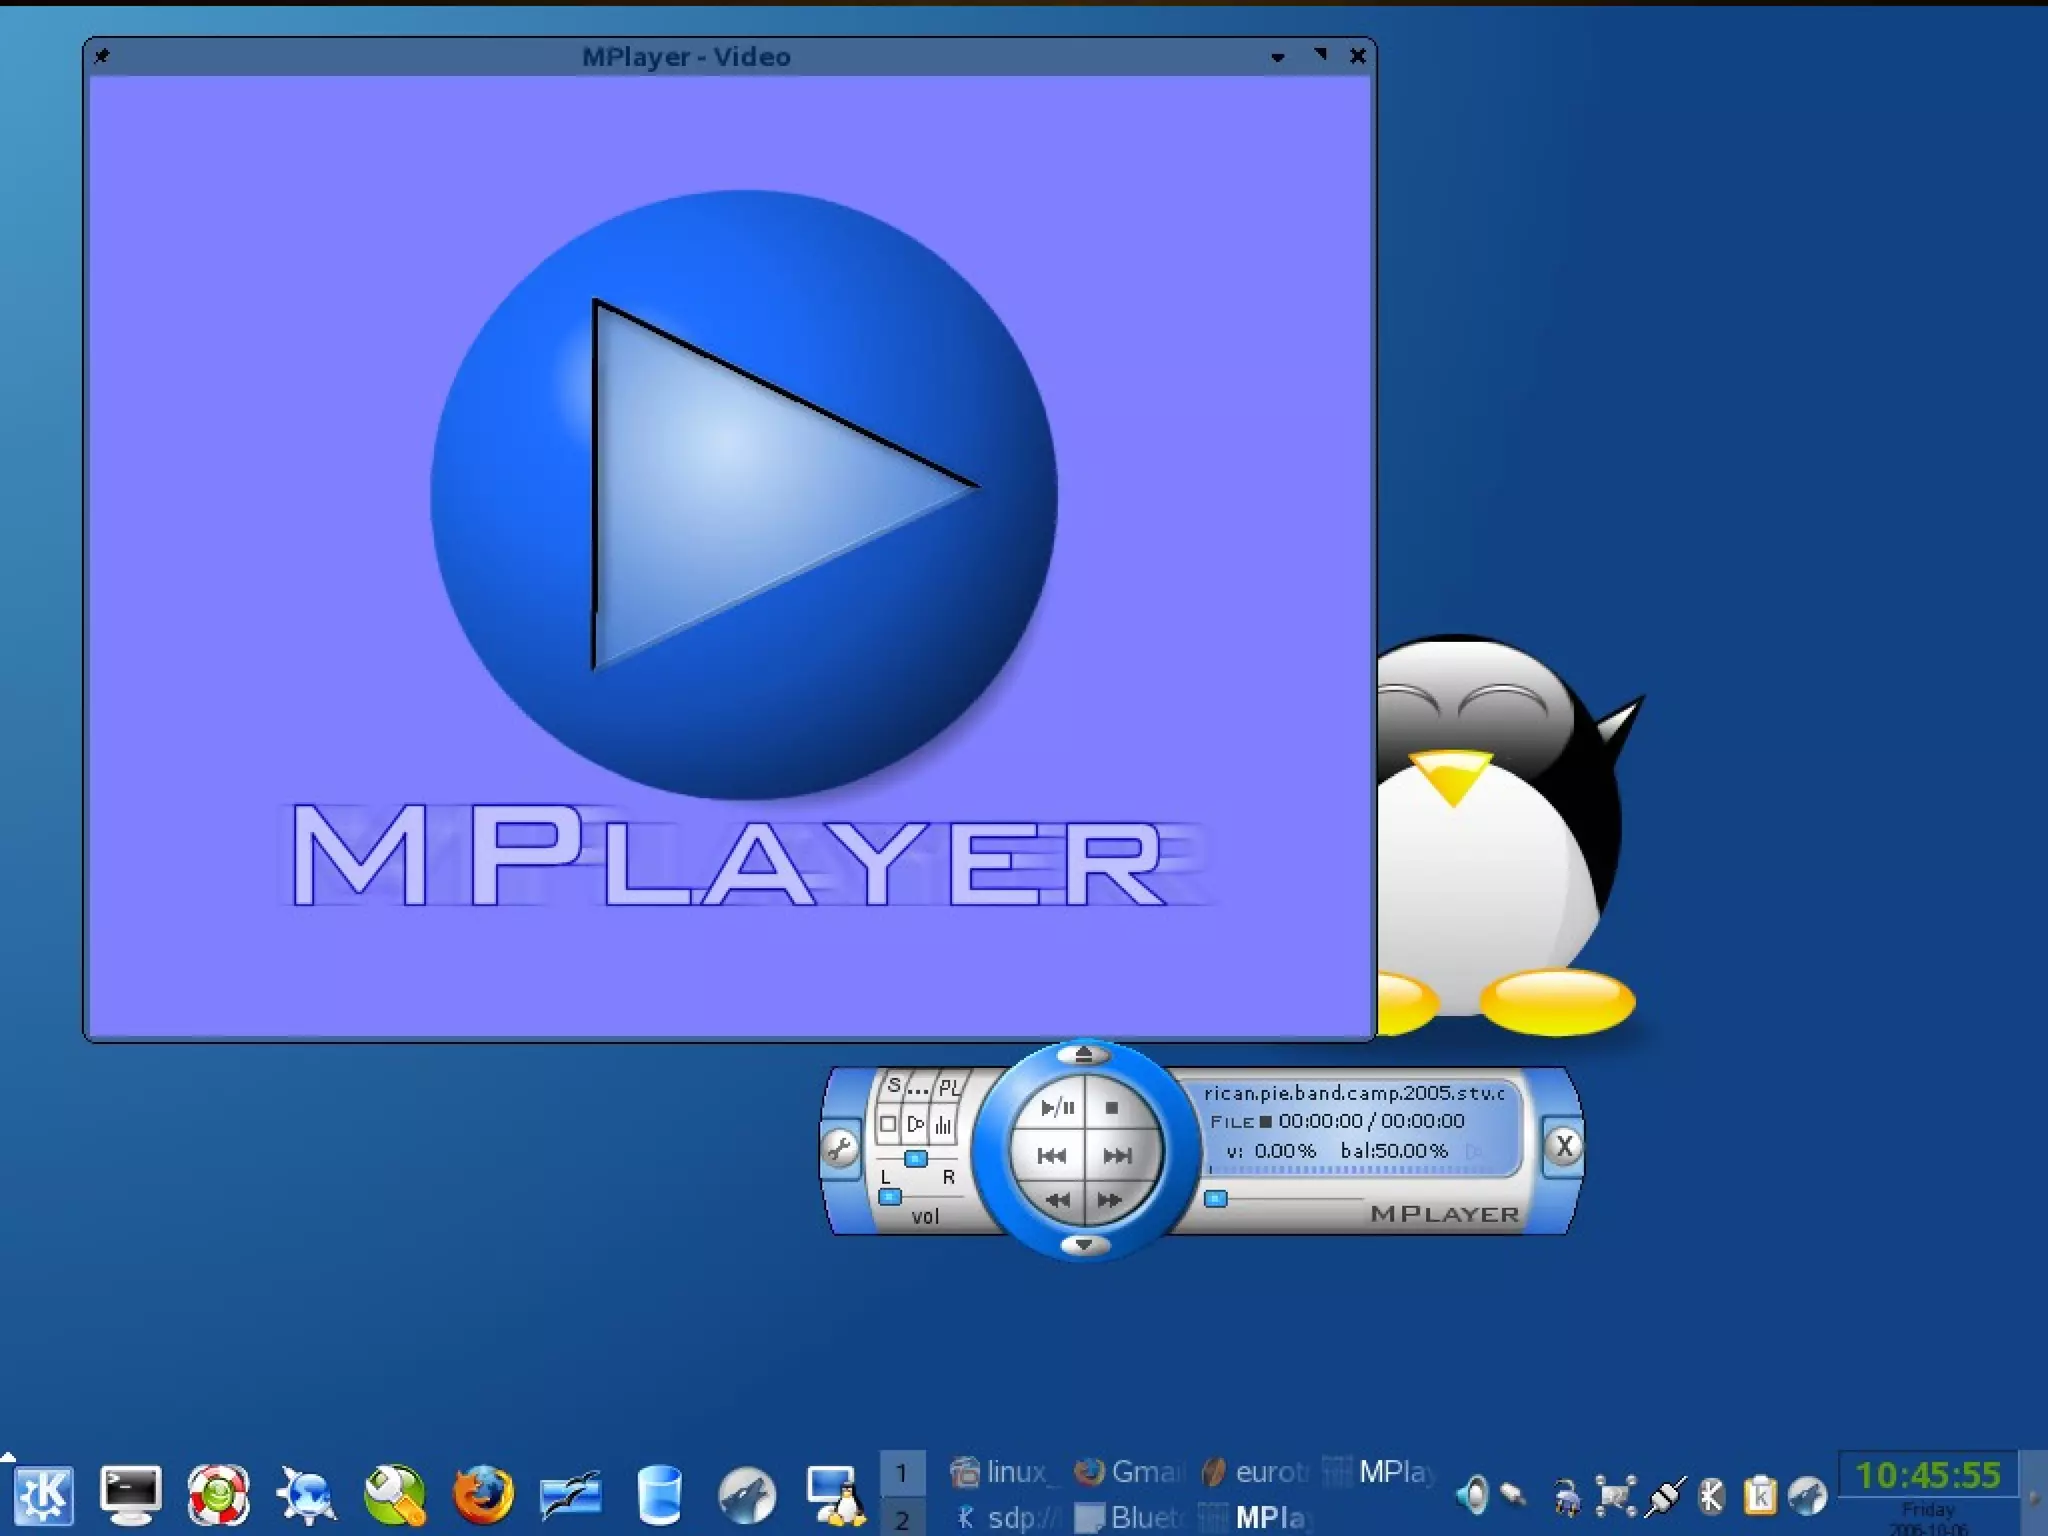
Task: Click the down-arrow button below the control wheel
Action: click(x=1084, y=1245)
